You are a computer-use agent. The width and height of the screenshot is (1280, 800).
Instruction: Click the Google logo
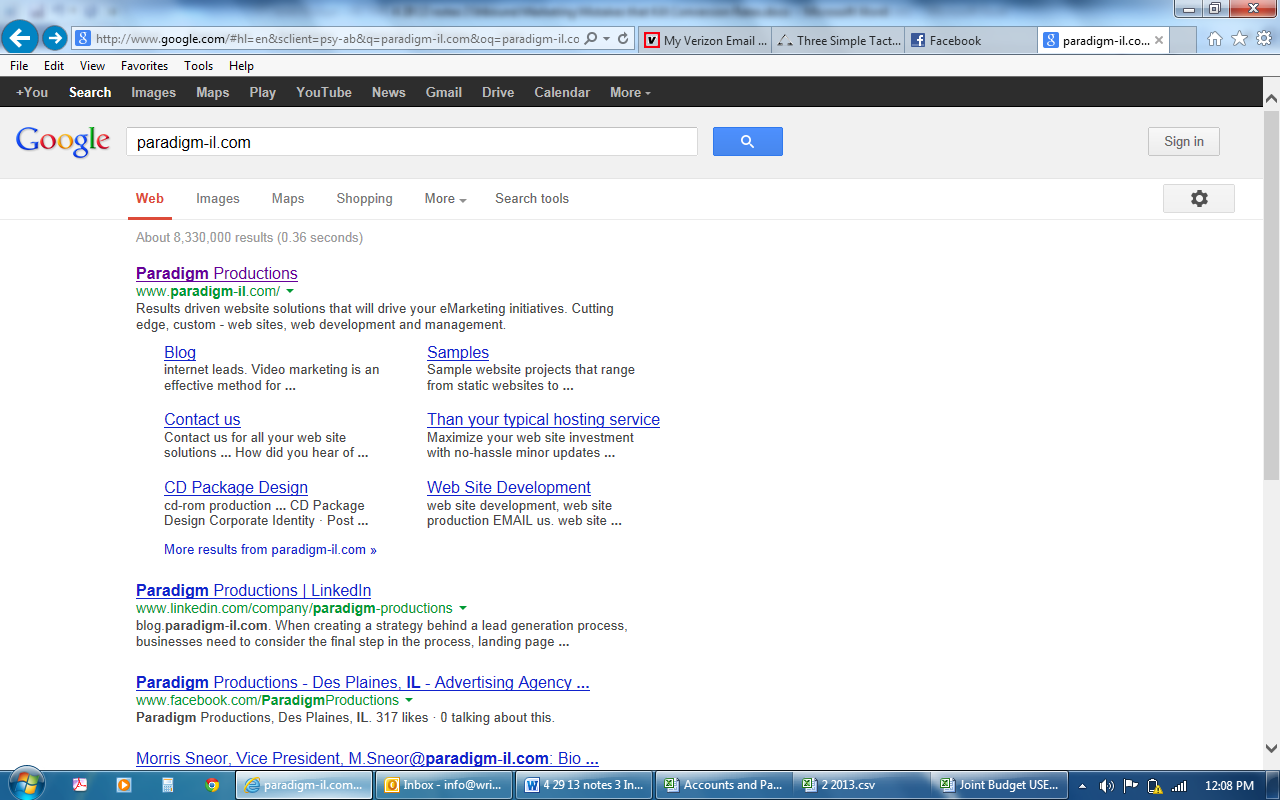tap(63, 142)
